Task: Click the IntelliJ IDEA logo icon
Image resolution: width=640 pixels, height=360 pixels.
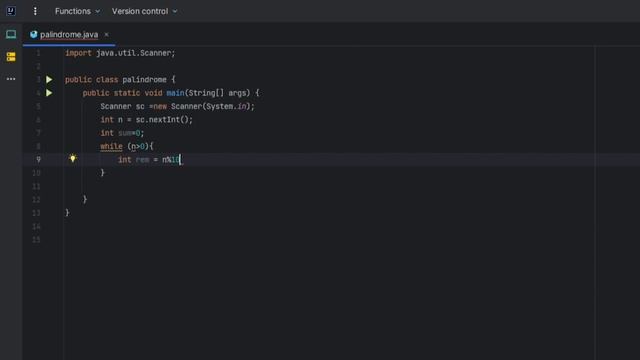Action: click(11, 11)
